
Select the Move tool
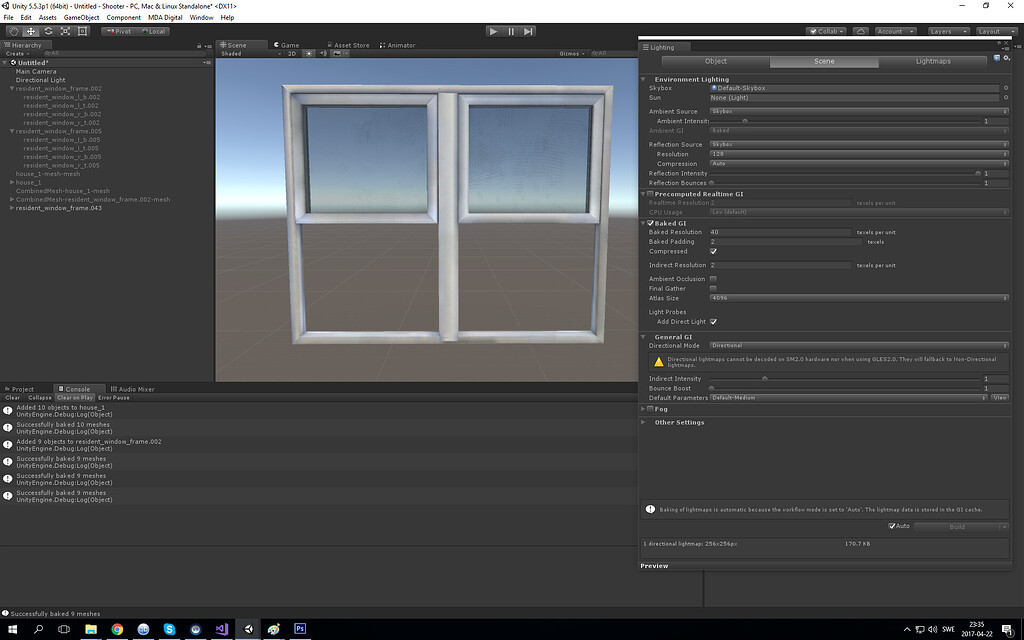(x=31, y=31)
